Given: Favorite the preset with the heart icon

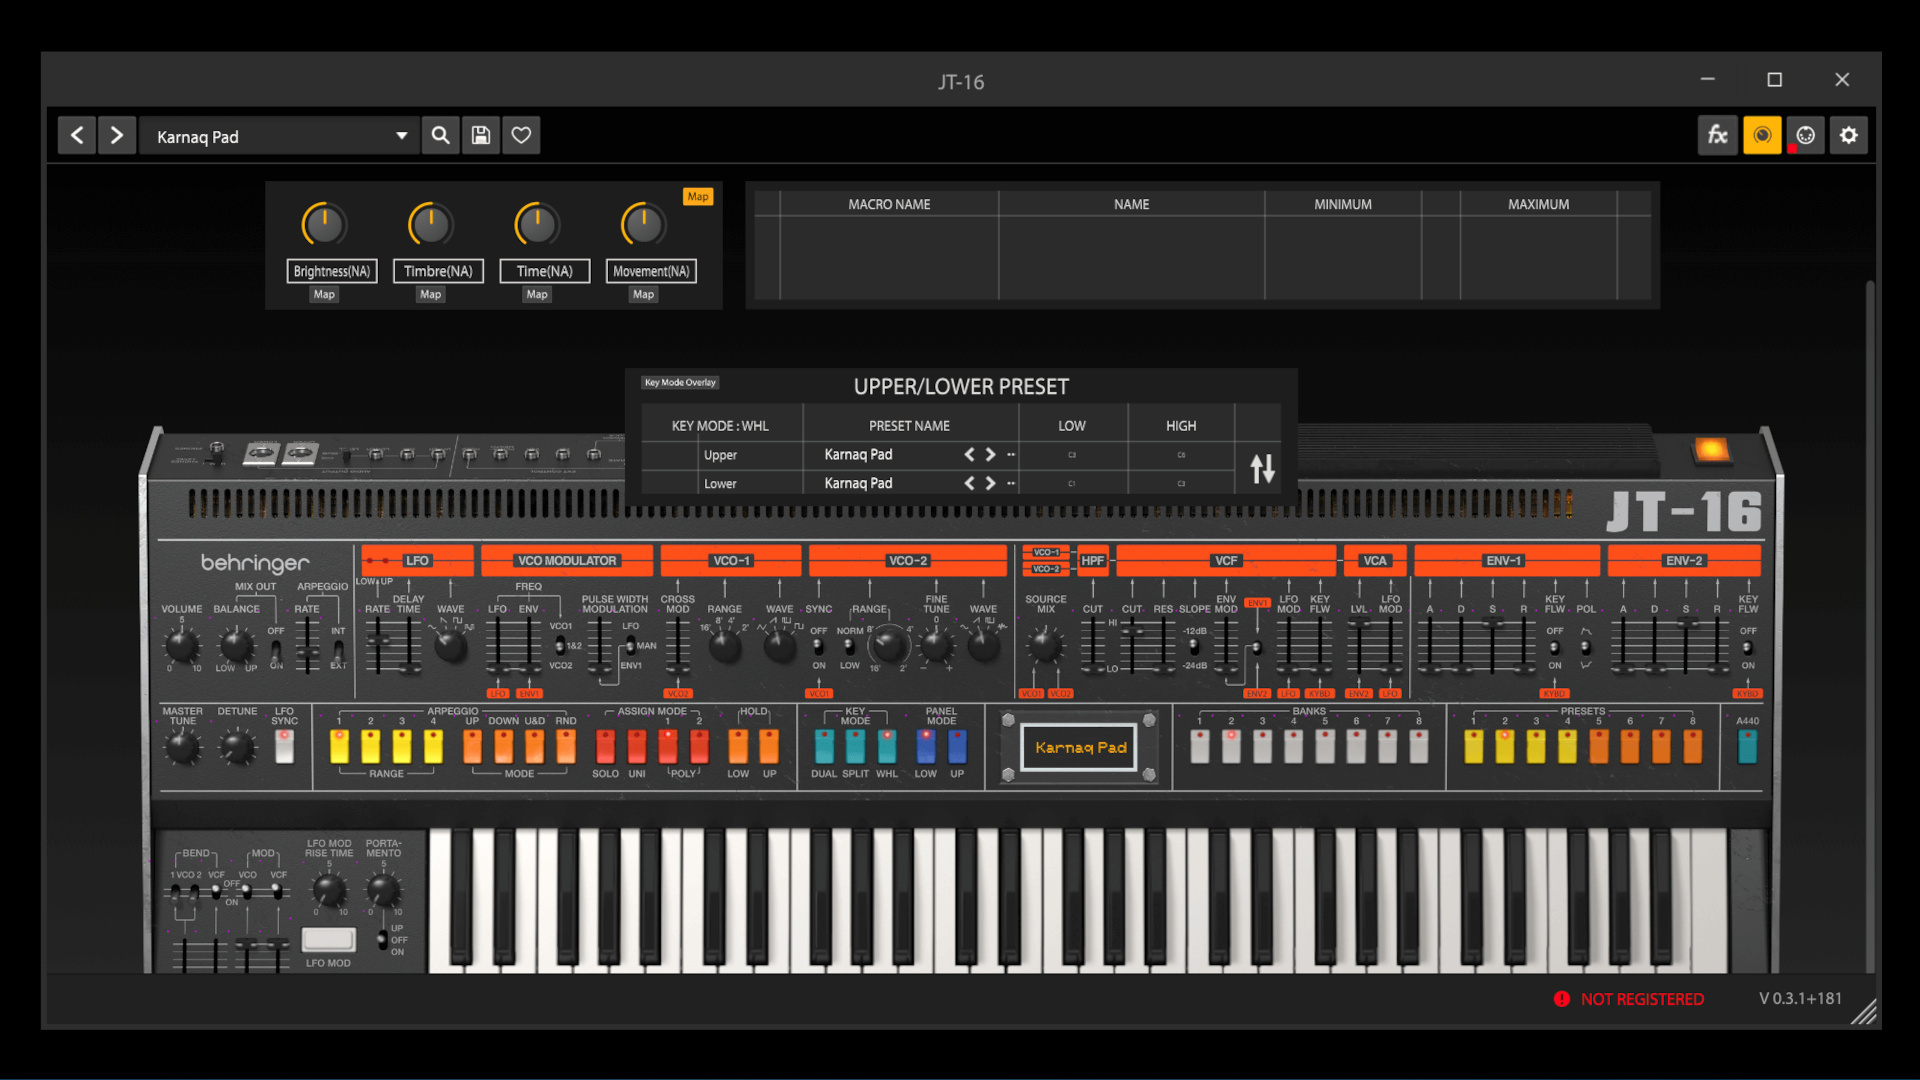Looking at the screenshot, I should (521, 135).
